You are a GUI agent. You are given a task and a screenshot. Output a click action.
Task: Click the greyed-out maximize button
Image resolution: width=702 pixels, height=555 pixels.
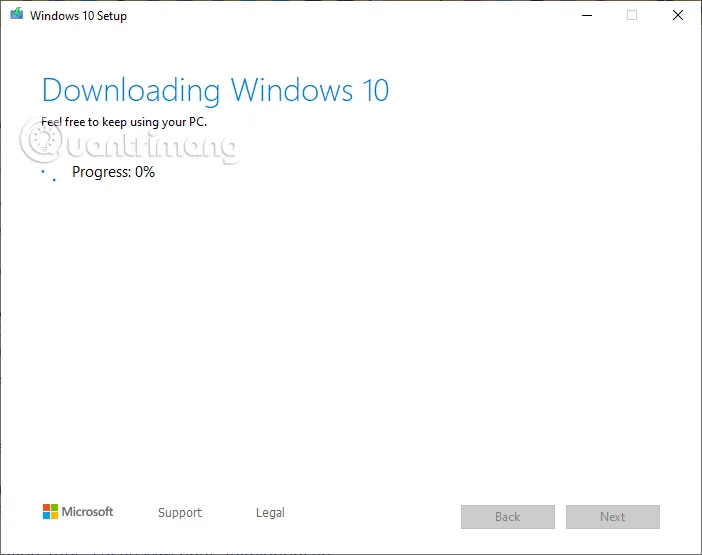point(632,15)
